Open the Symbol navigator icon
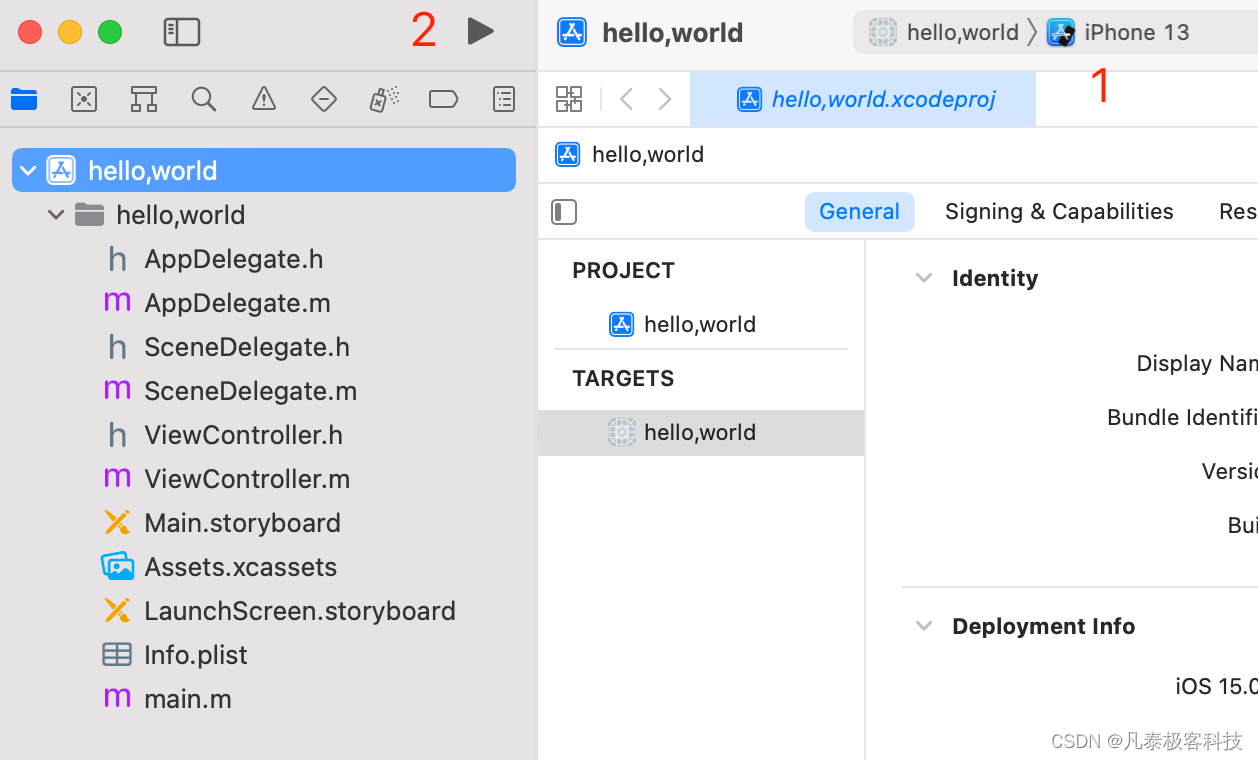This screenshot has width=1258, height=760. click(x=144, y=99)
